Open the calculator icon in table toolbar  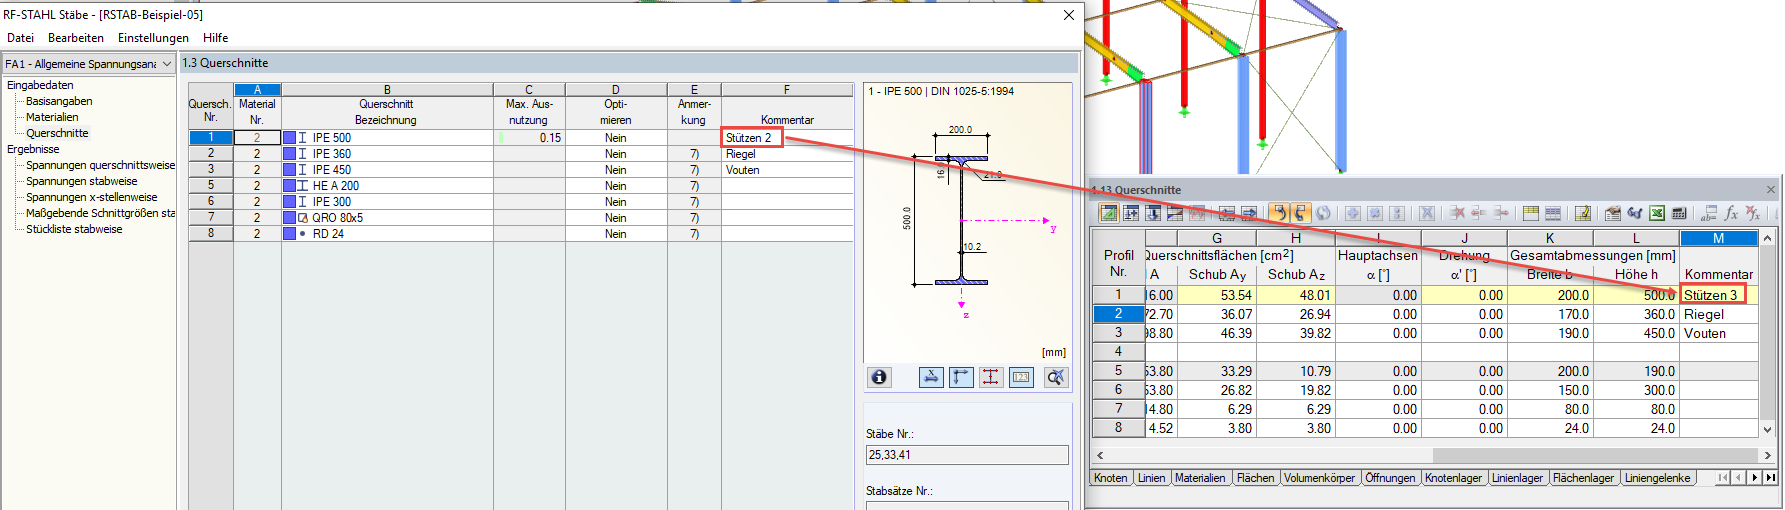(x=1679, y=213)
